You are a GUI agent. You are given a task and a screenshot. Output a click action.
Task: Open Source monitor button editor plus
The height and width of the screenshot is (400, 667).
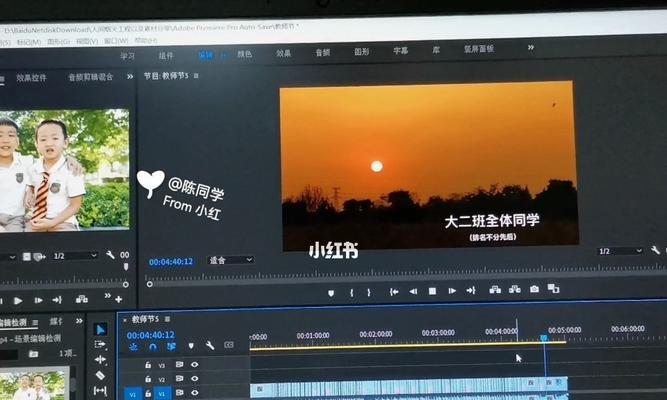point(119,300)
